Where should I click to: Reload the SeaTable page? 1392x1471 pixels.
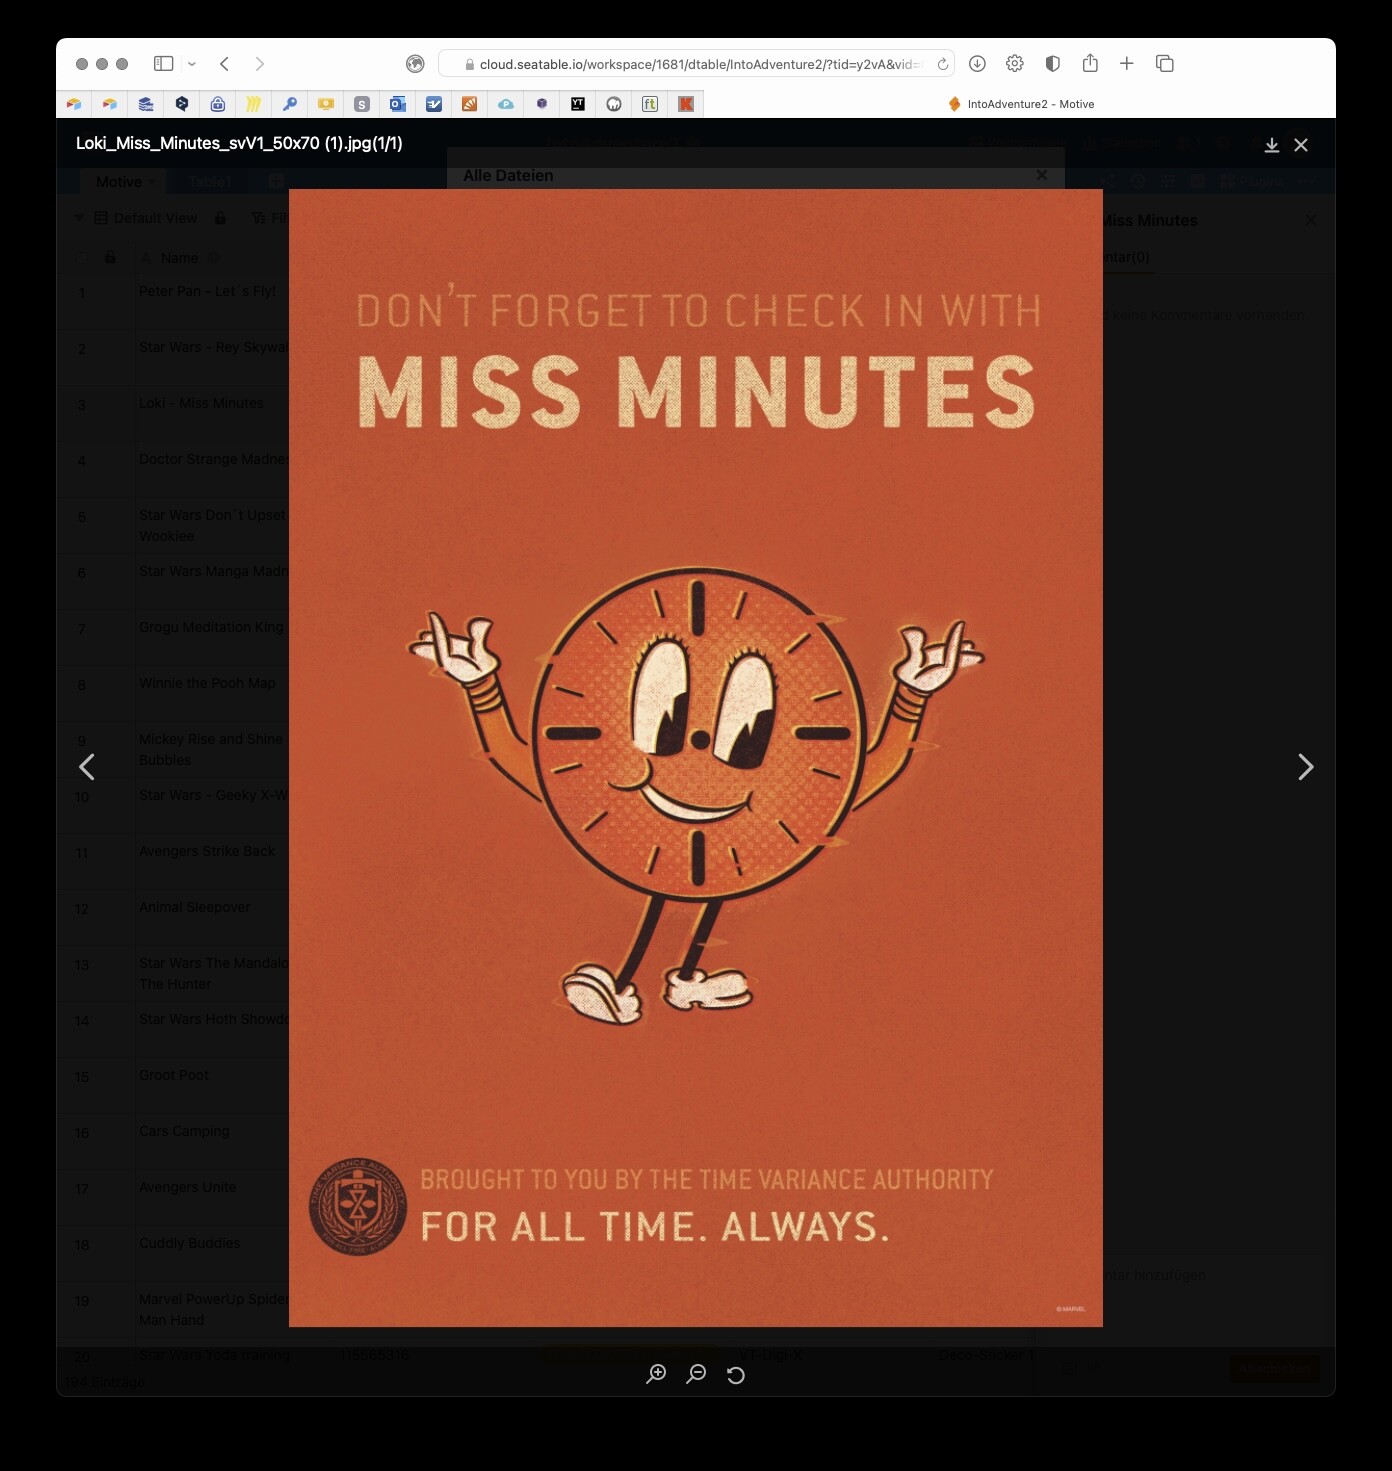point(942,64)
